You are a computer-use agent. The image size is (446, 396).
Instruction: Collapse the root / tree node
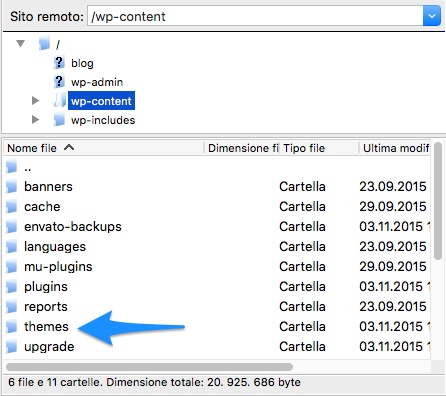[21, 44]
